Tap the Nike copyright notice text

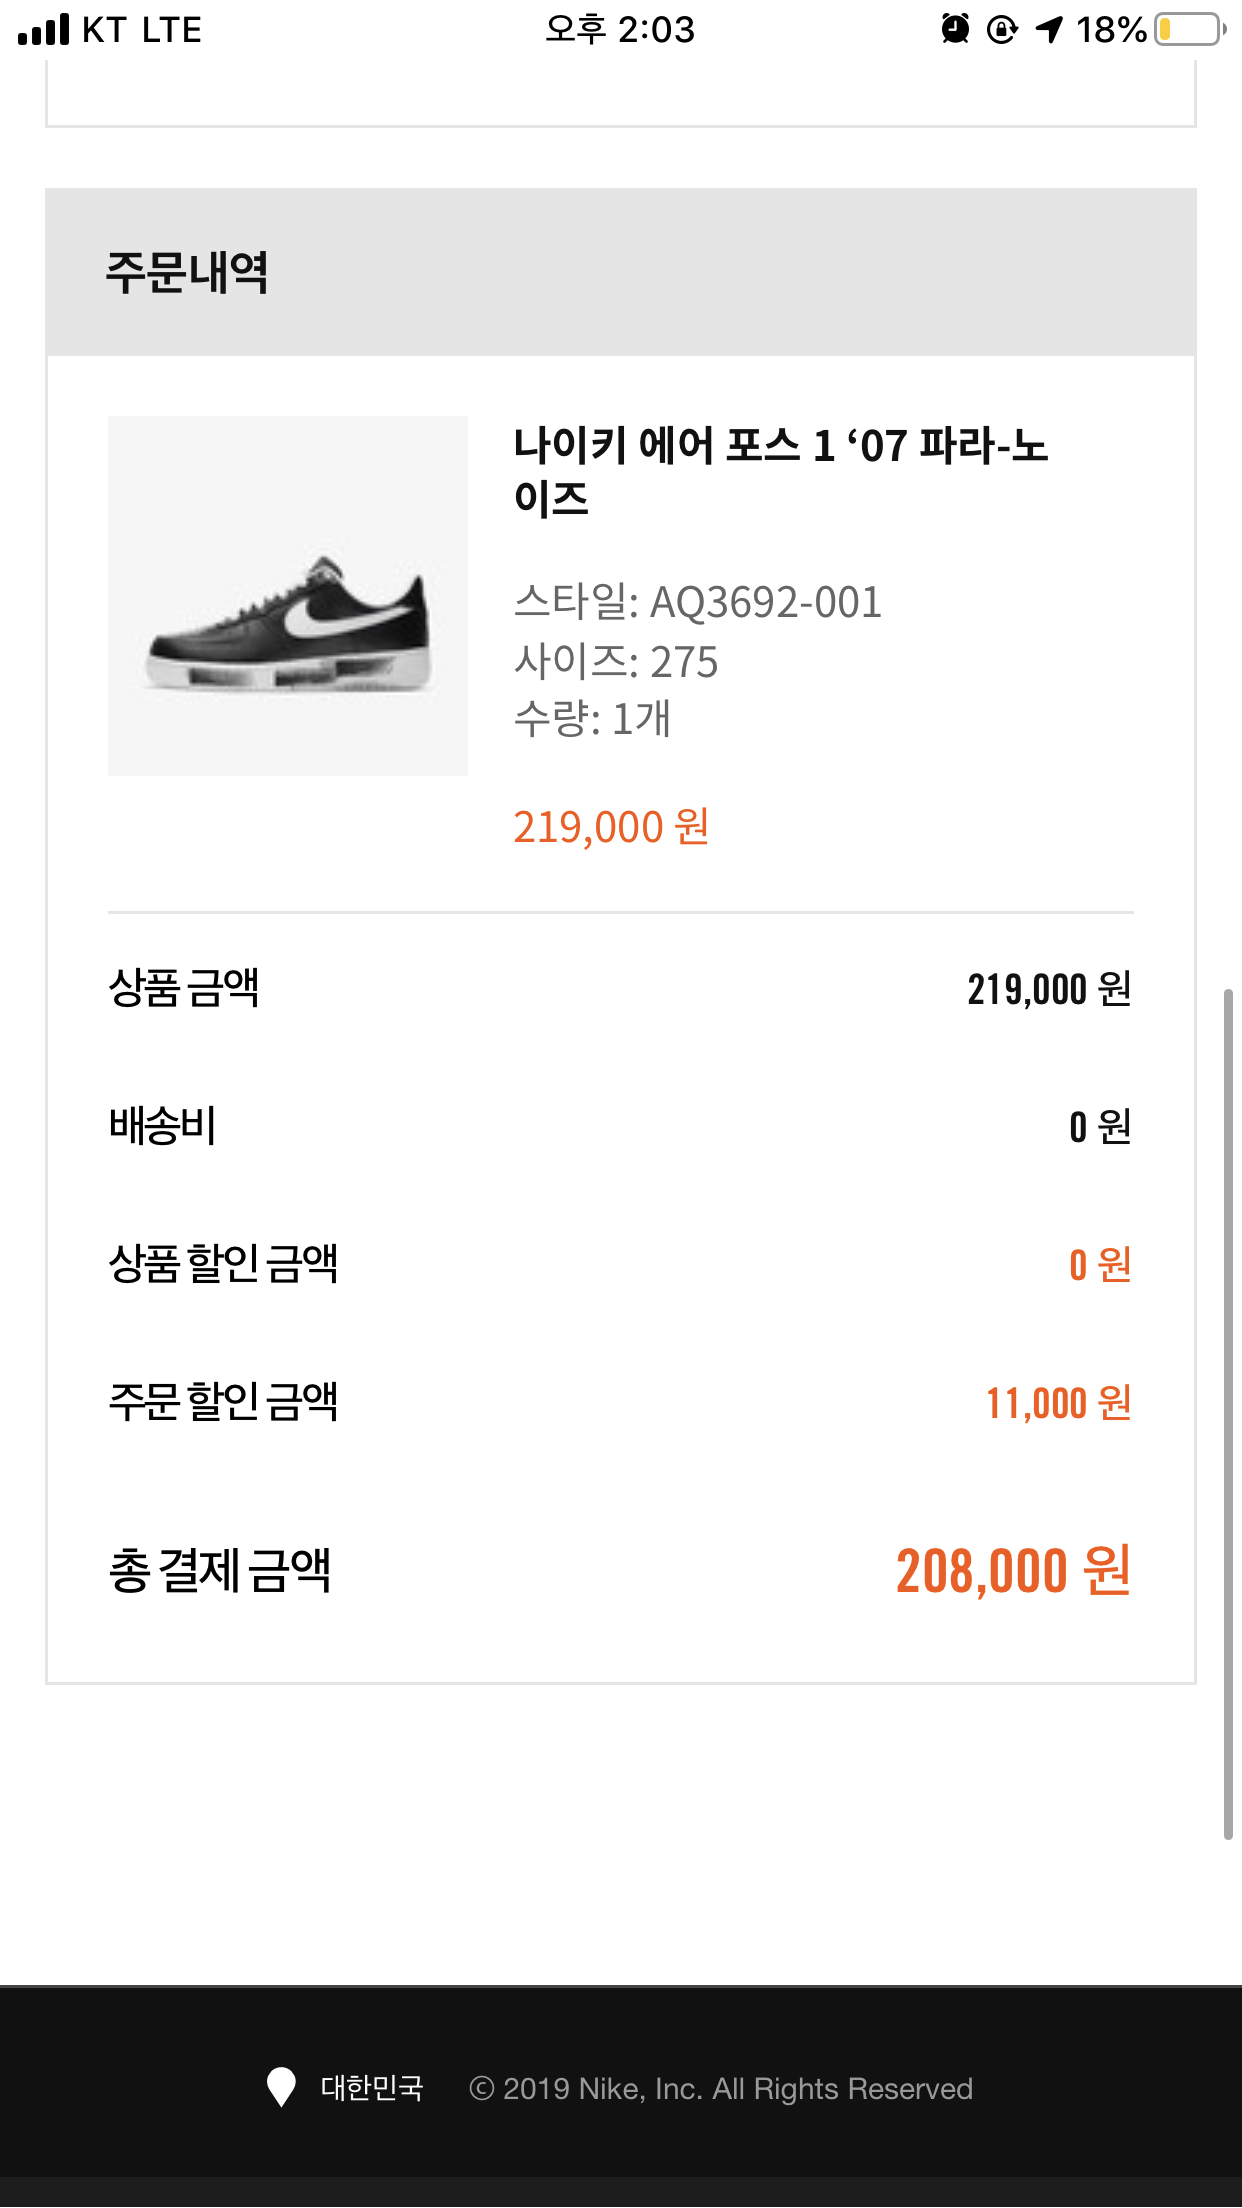[720, 2089]
